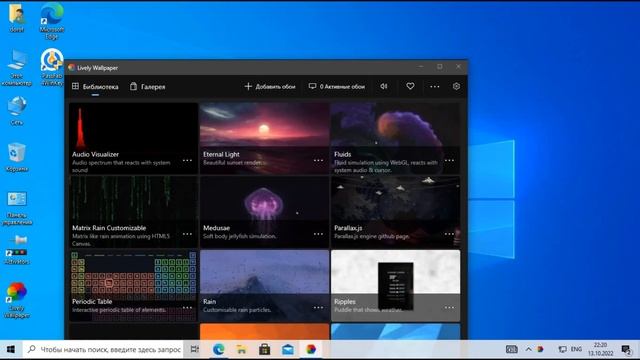The image size is (640, 360).
Task: Open the Windows Start menu
Action: [11, 349]
